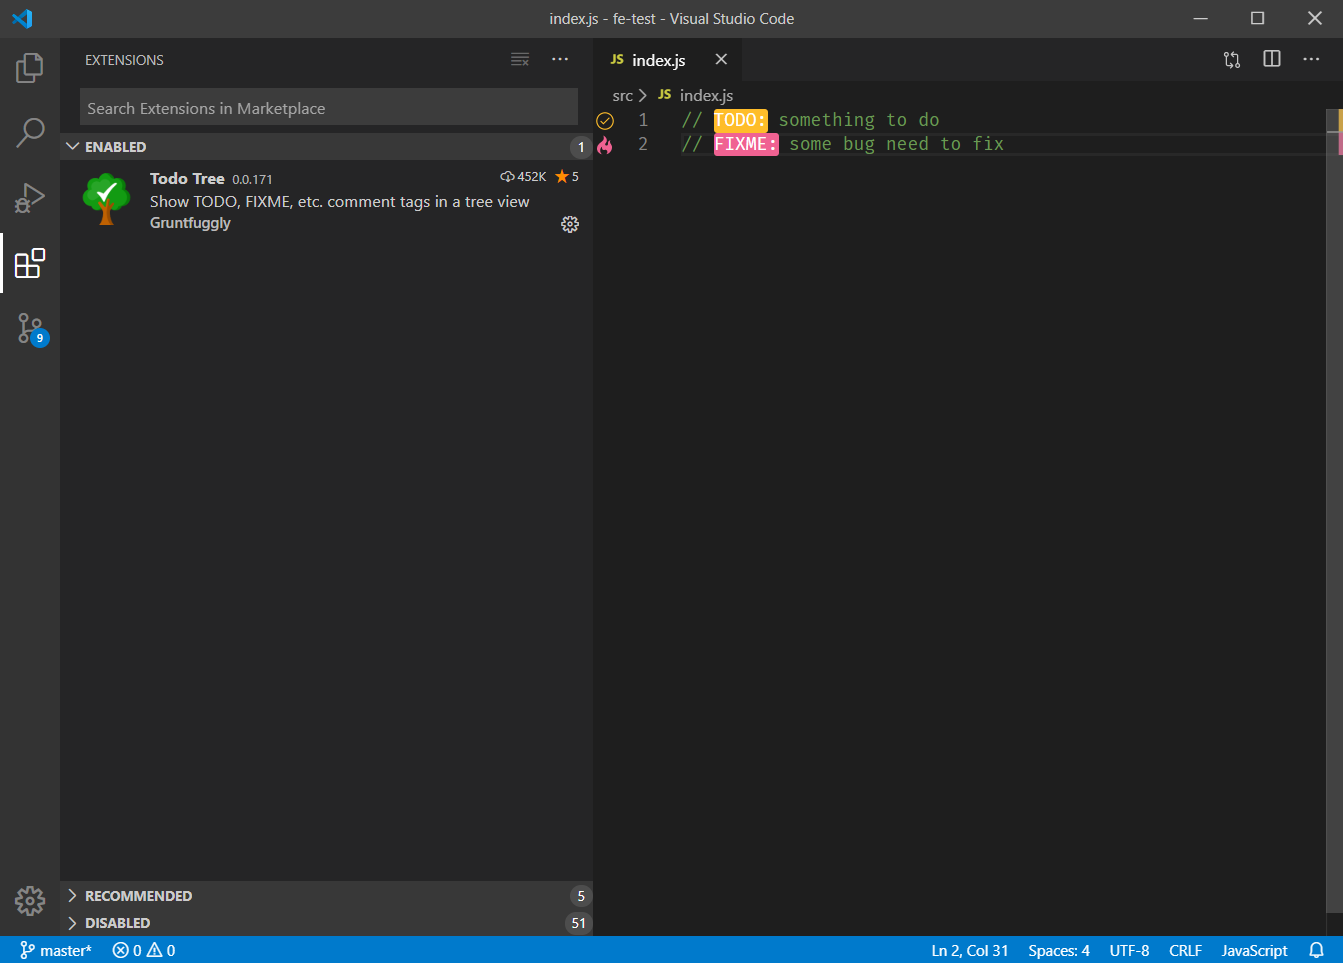Viewport: 1343px width, 963px height.
Task: Click the Gruntfuggly publisher name
Action: pos(190,223)
